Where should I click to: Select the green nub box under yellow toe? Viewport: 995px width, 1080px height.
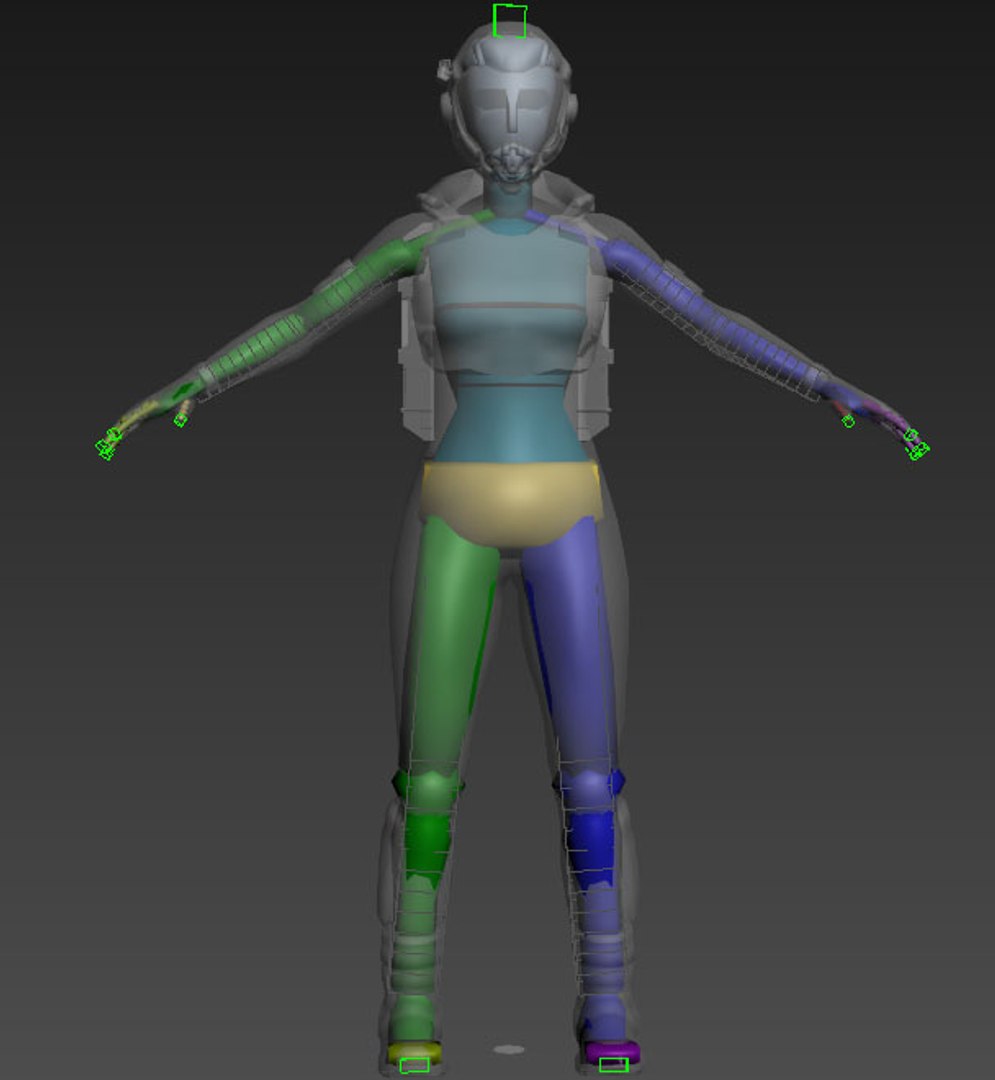coord(415,1066)
